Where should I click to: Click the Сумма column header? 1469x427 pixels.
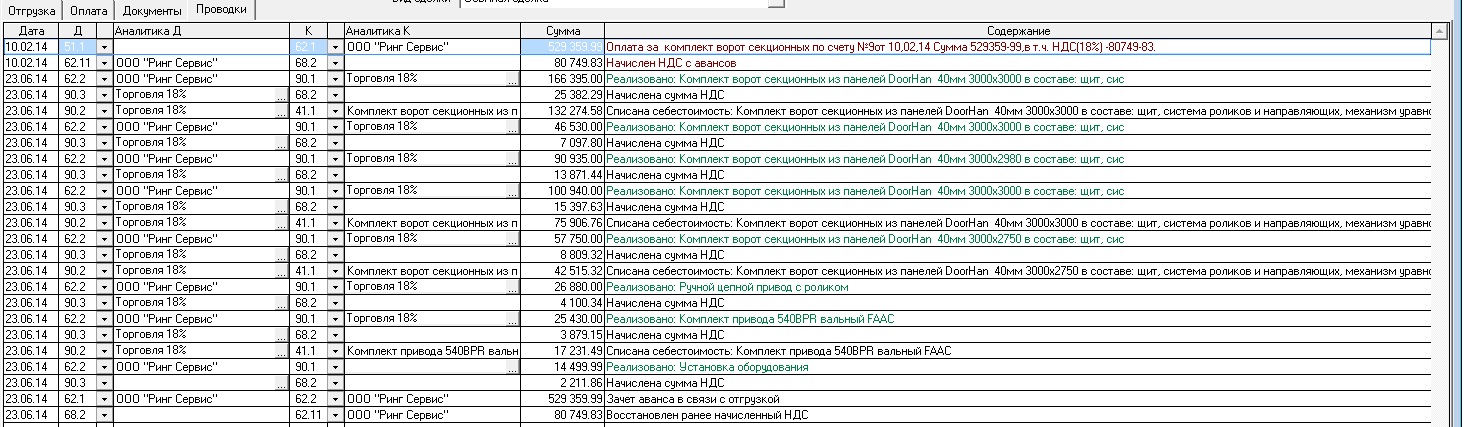(563, 32)
